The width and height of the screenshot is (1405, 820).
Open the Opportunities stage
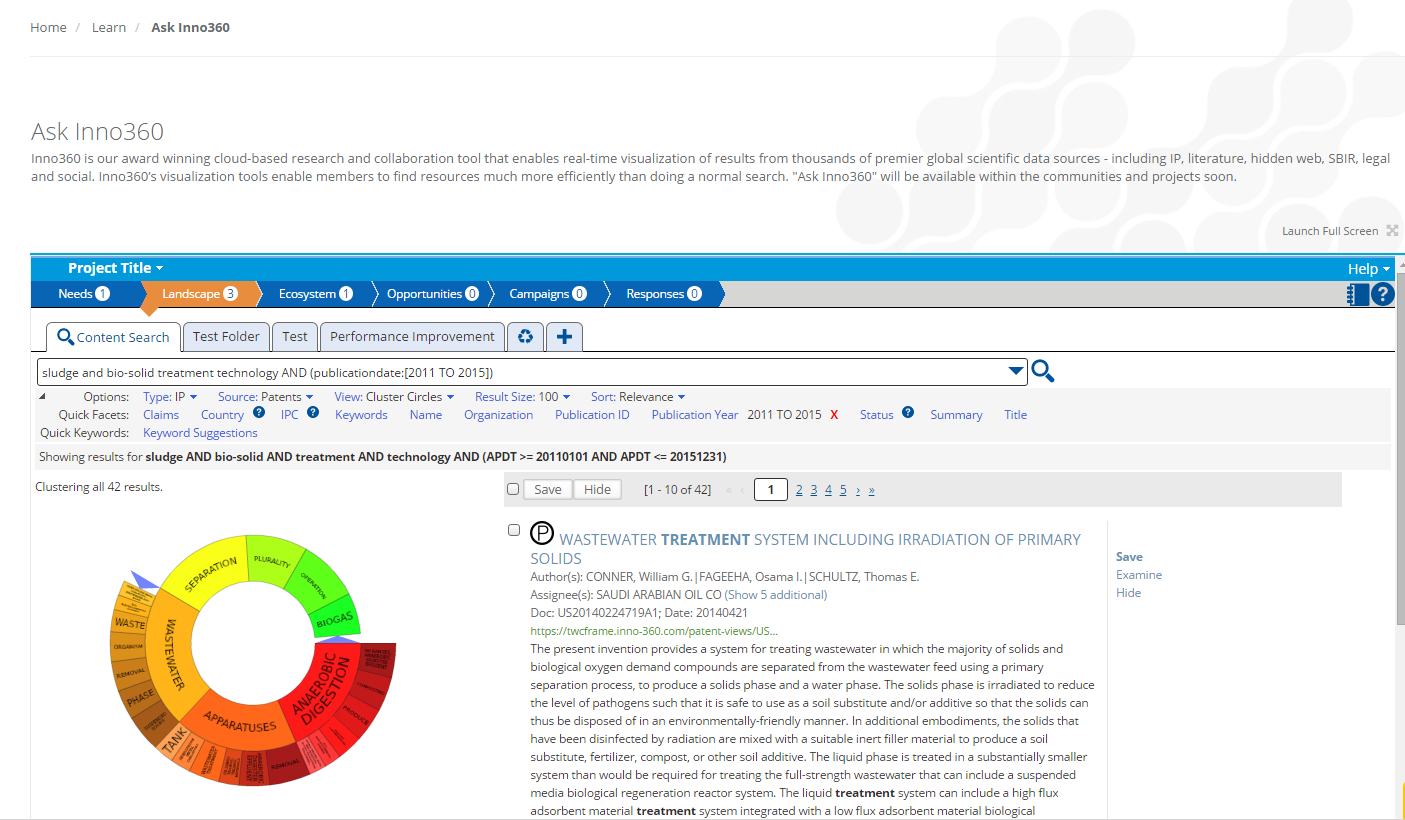pos(432,294)
